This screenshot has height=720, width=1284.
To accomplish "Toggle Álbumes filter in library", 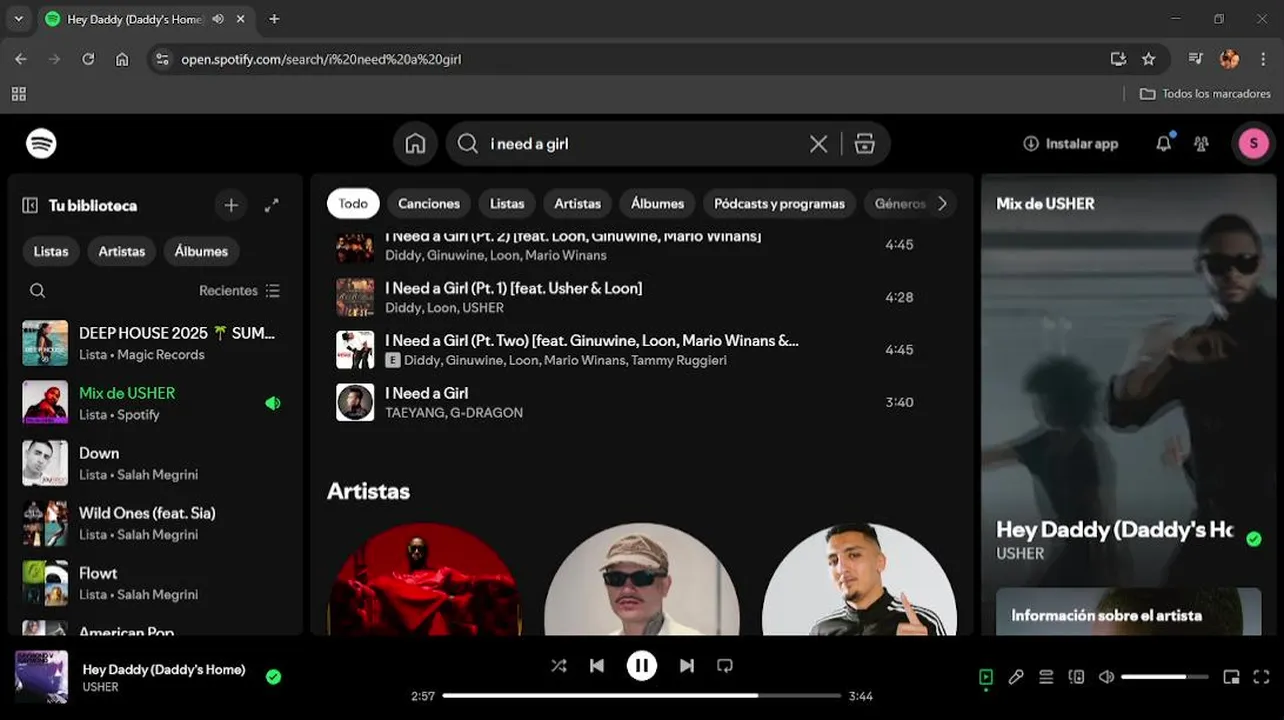I will [201, 251].
